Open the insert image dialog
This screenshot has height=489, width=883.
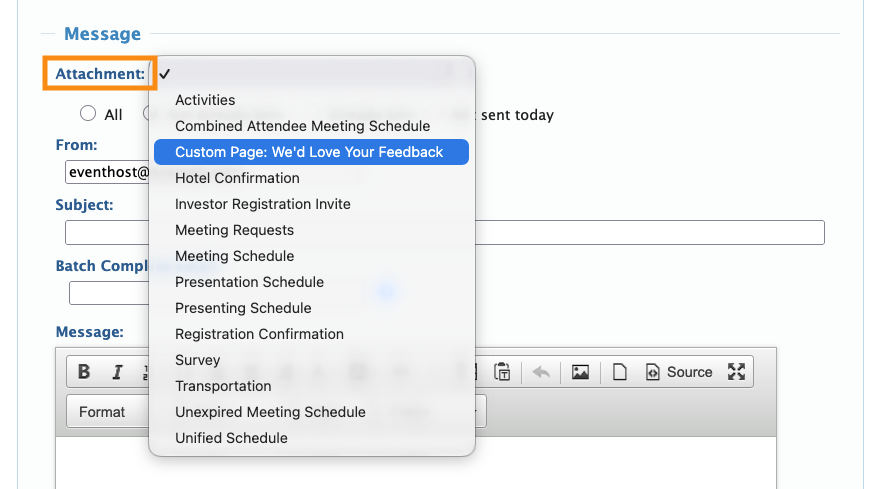pyautogui.click(x=580, y=372)
